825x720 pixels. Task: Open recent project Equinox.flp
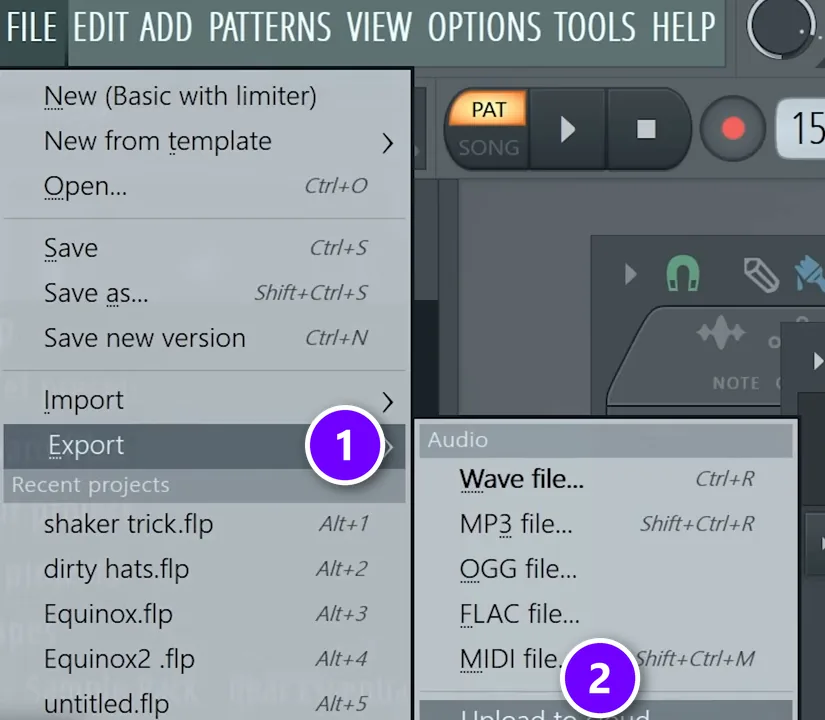[205, 614]
